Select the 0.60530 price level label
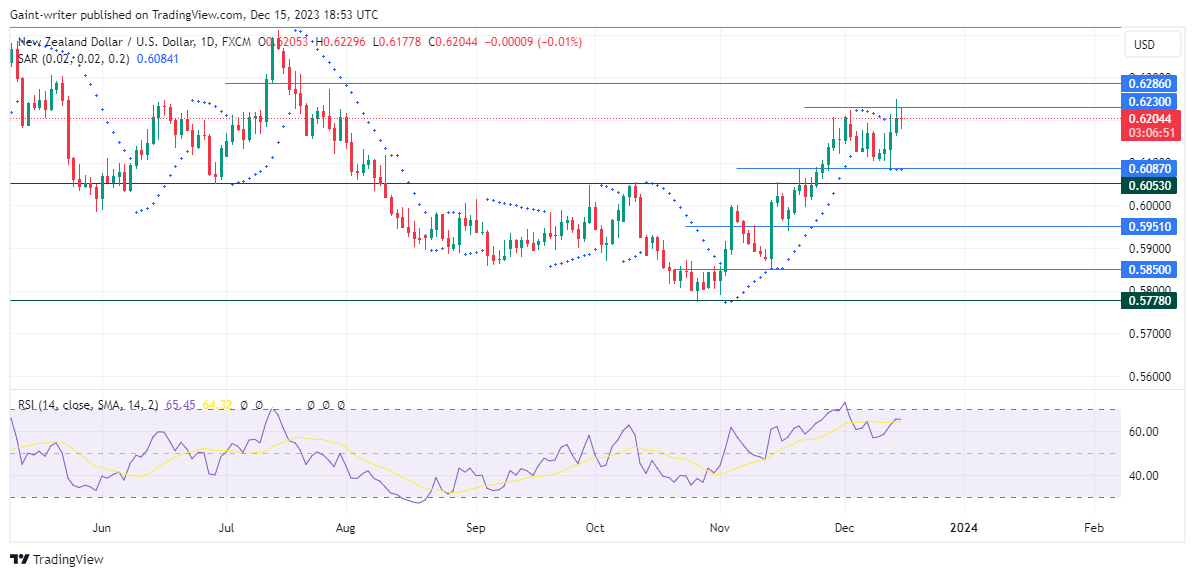The width and height of the screenshot is (1195, 577). (1151, 185)
